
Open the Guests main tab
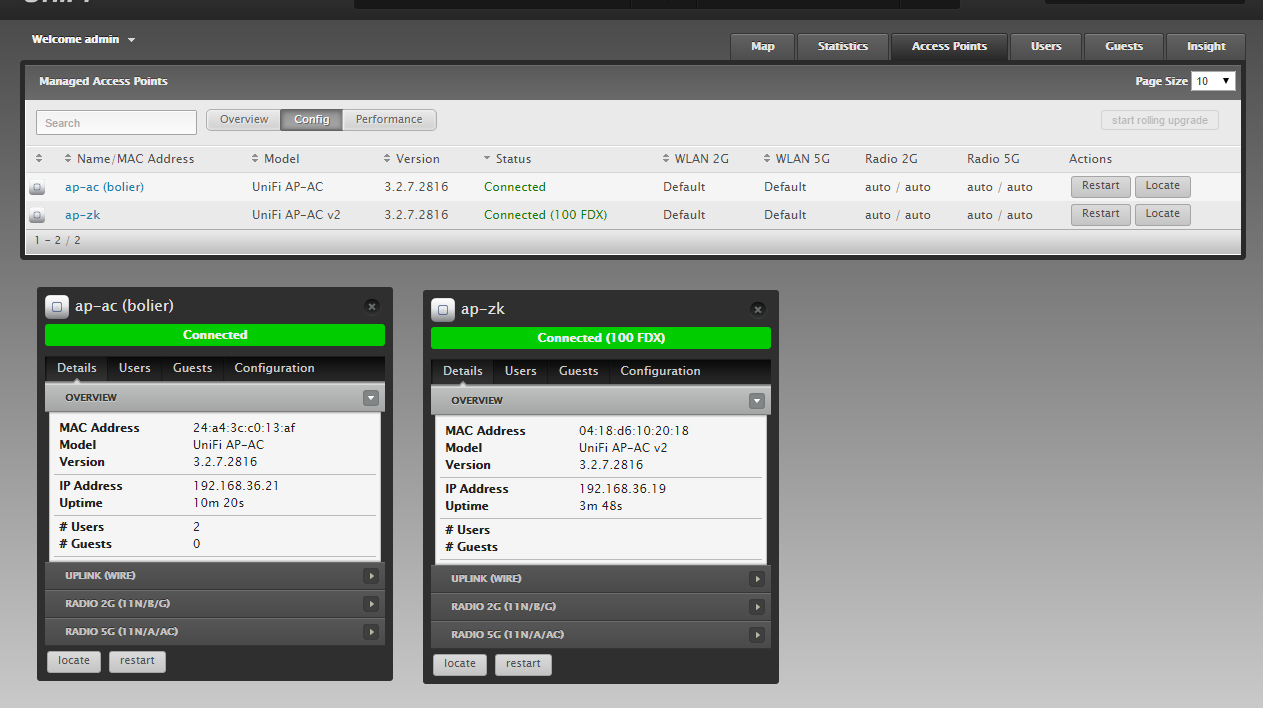[1124, 47]
